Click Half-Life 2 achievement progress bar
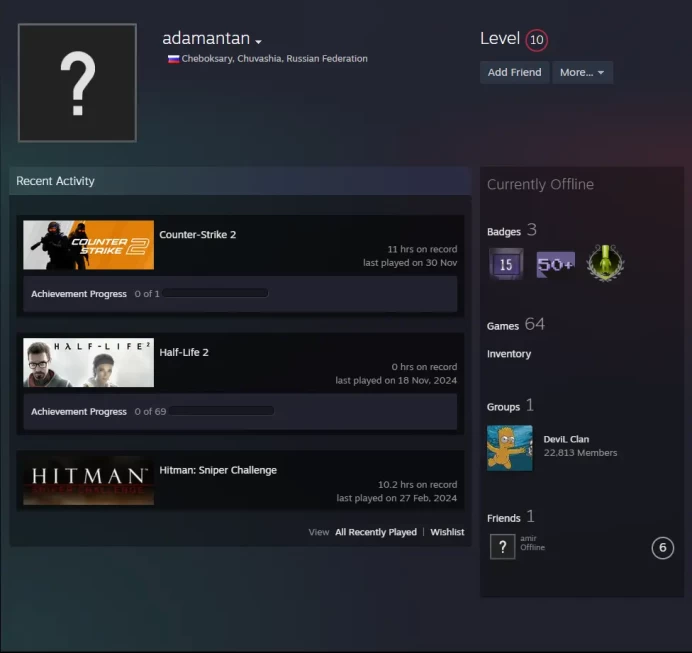 (x=222, y=411)
